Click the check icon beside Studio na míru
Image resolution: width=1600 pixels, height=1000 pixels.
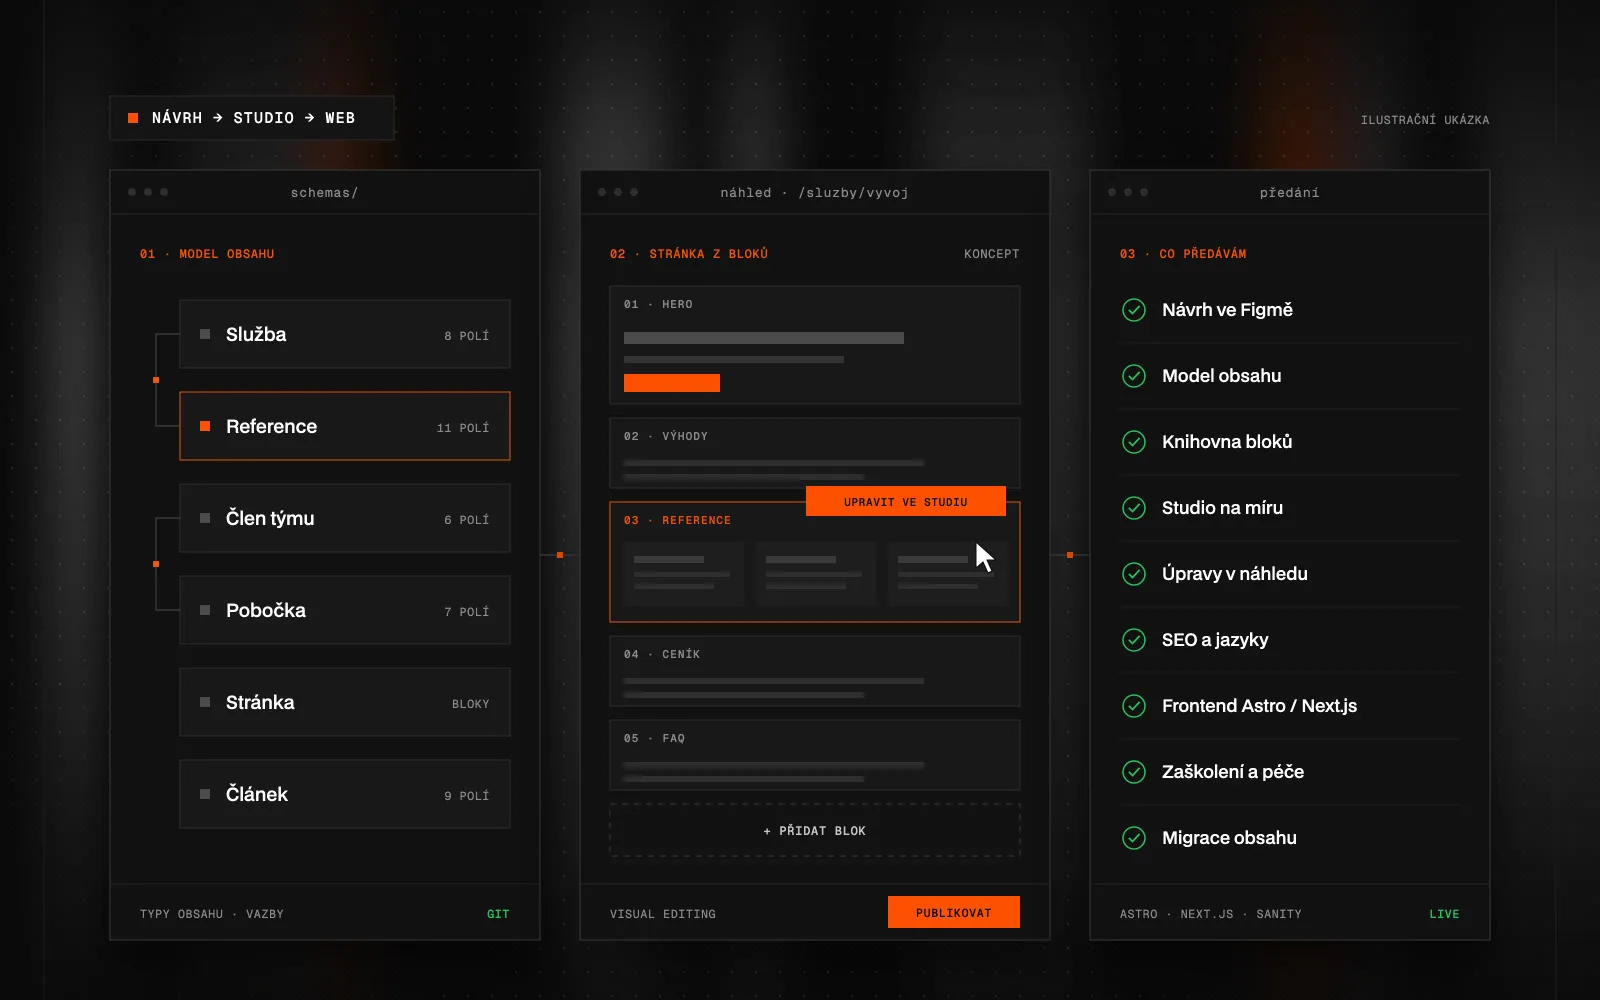[1134, 508]
